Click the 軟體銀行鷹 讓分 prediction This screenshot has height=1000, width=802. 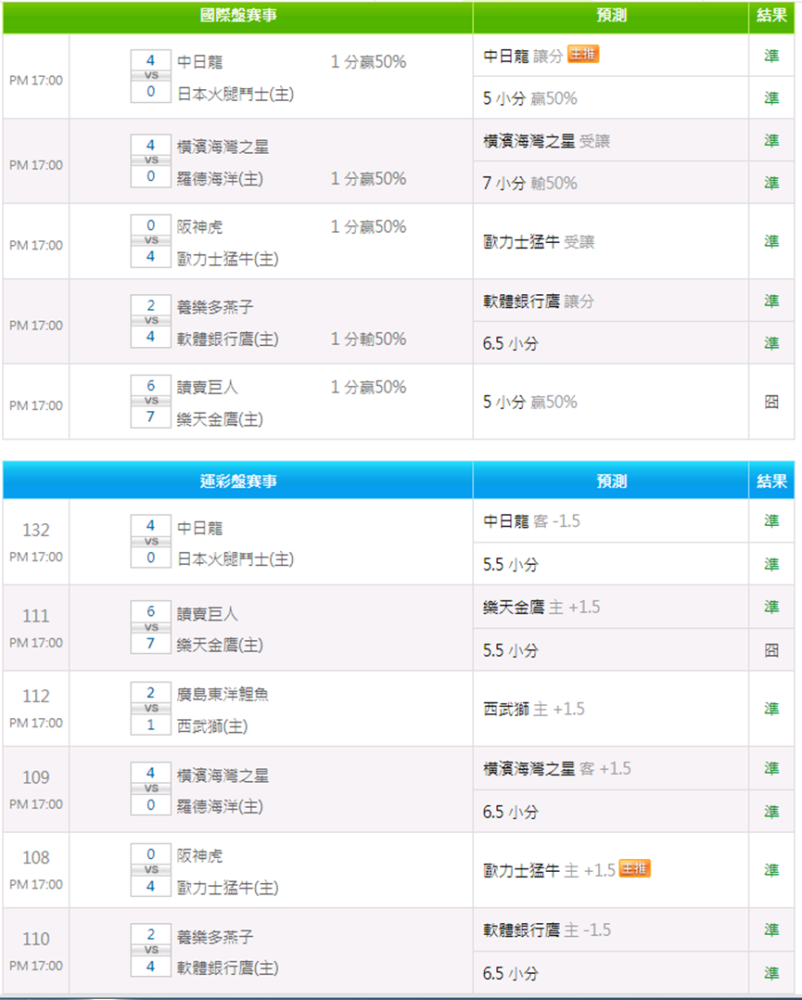pyautogui.click(x=539, y=301)
